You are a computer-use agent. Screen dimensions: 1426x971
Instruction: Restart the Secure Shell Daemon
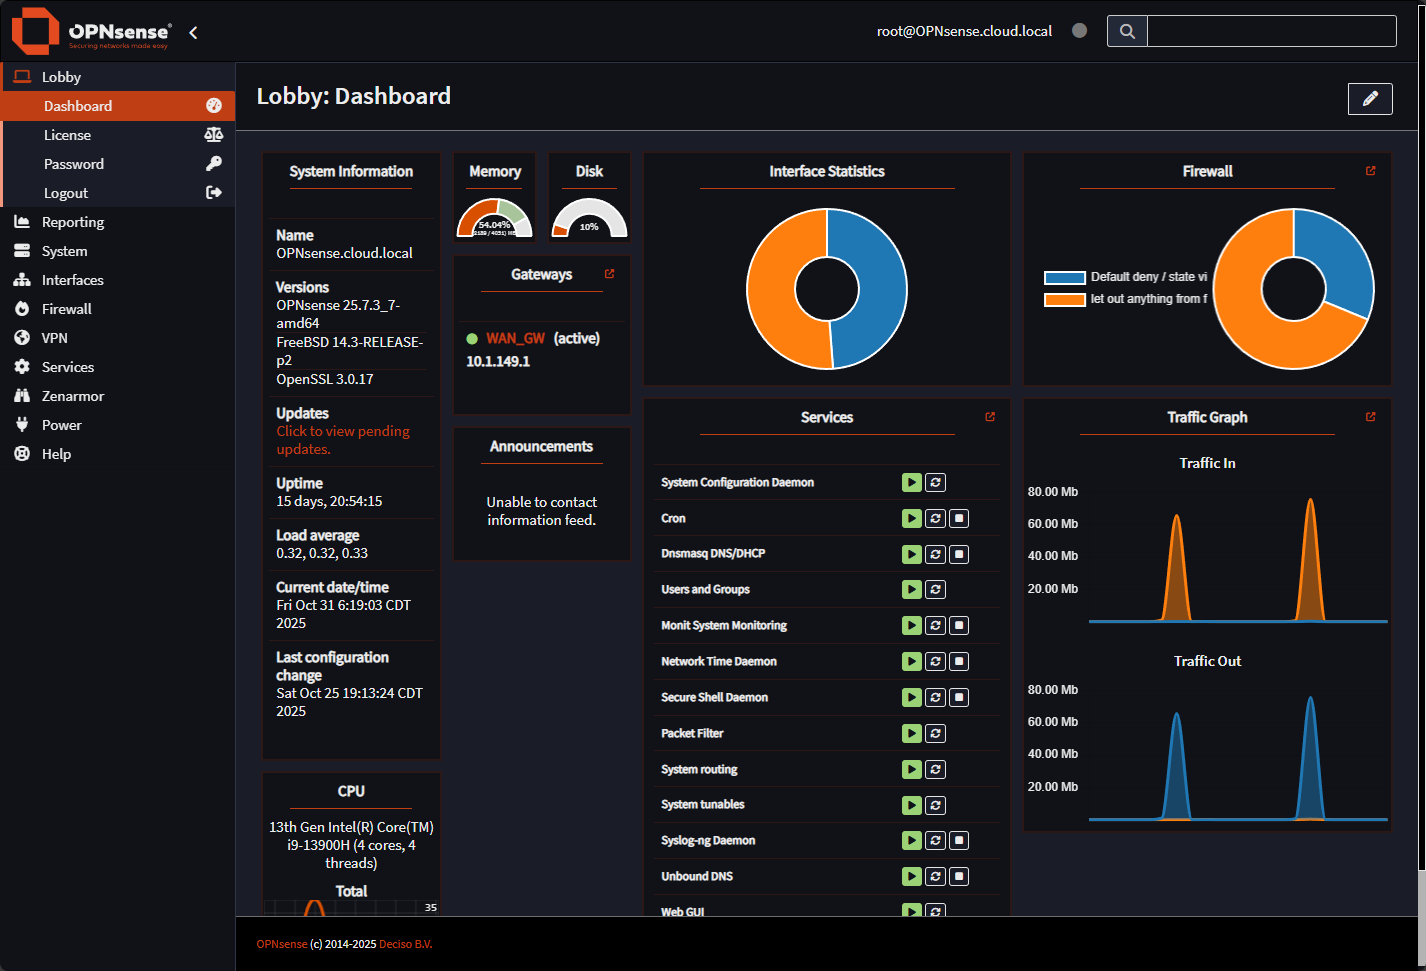(x=935, y=698)
